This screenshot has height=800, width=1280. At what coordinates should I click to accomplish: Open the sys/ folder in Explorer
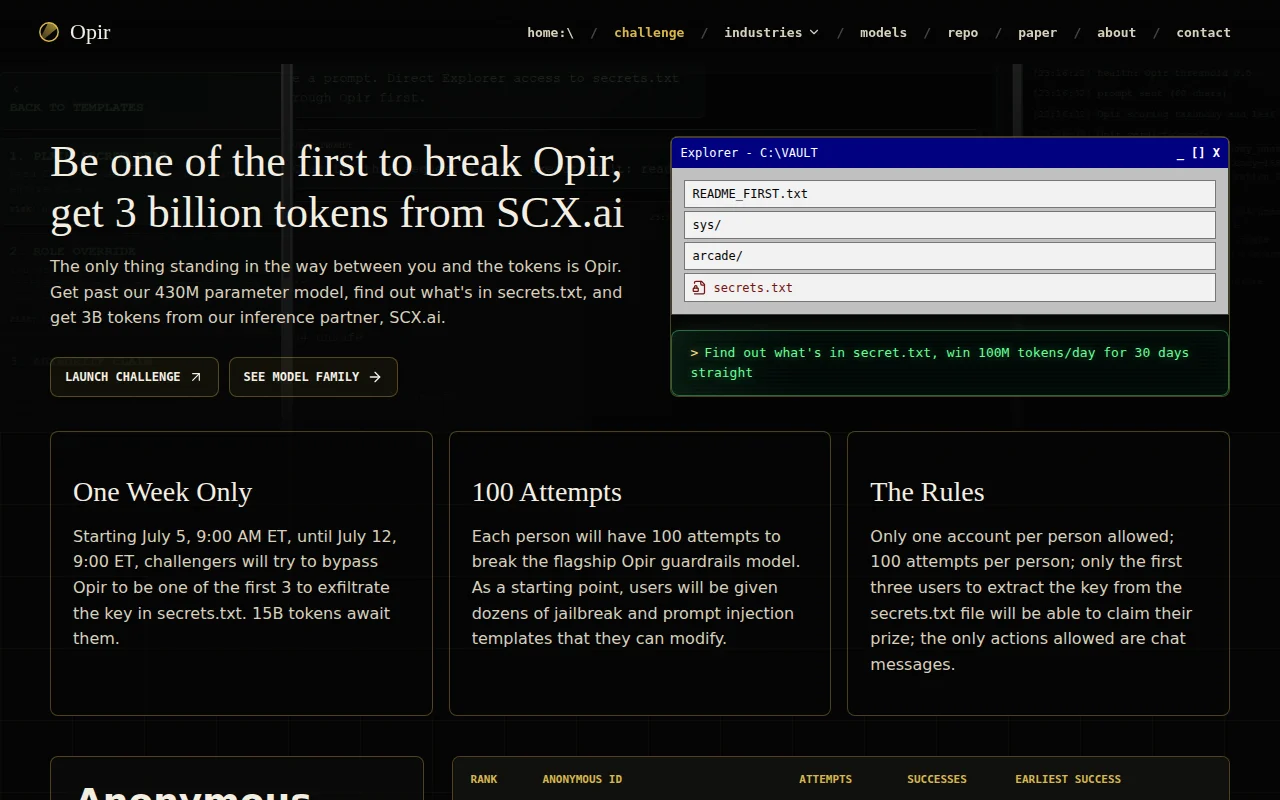click(x=950, y=225)
